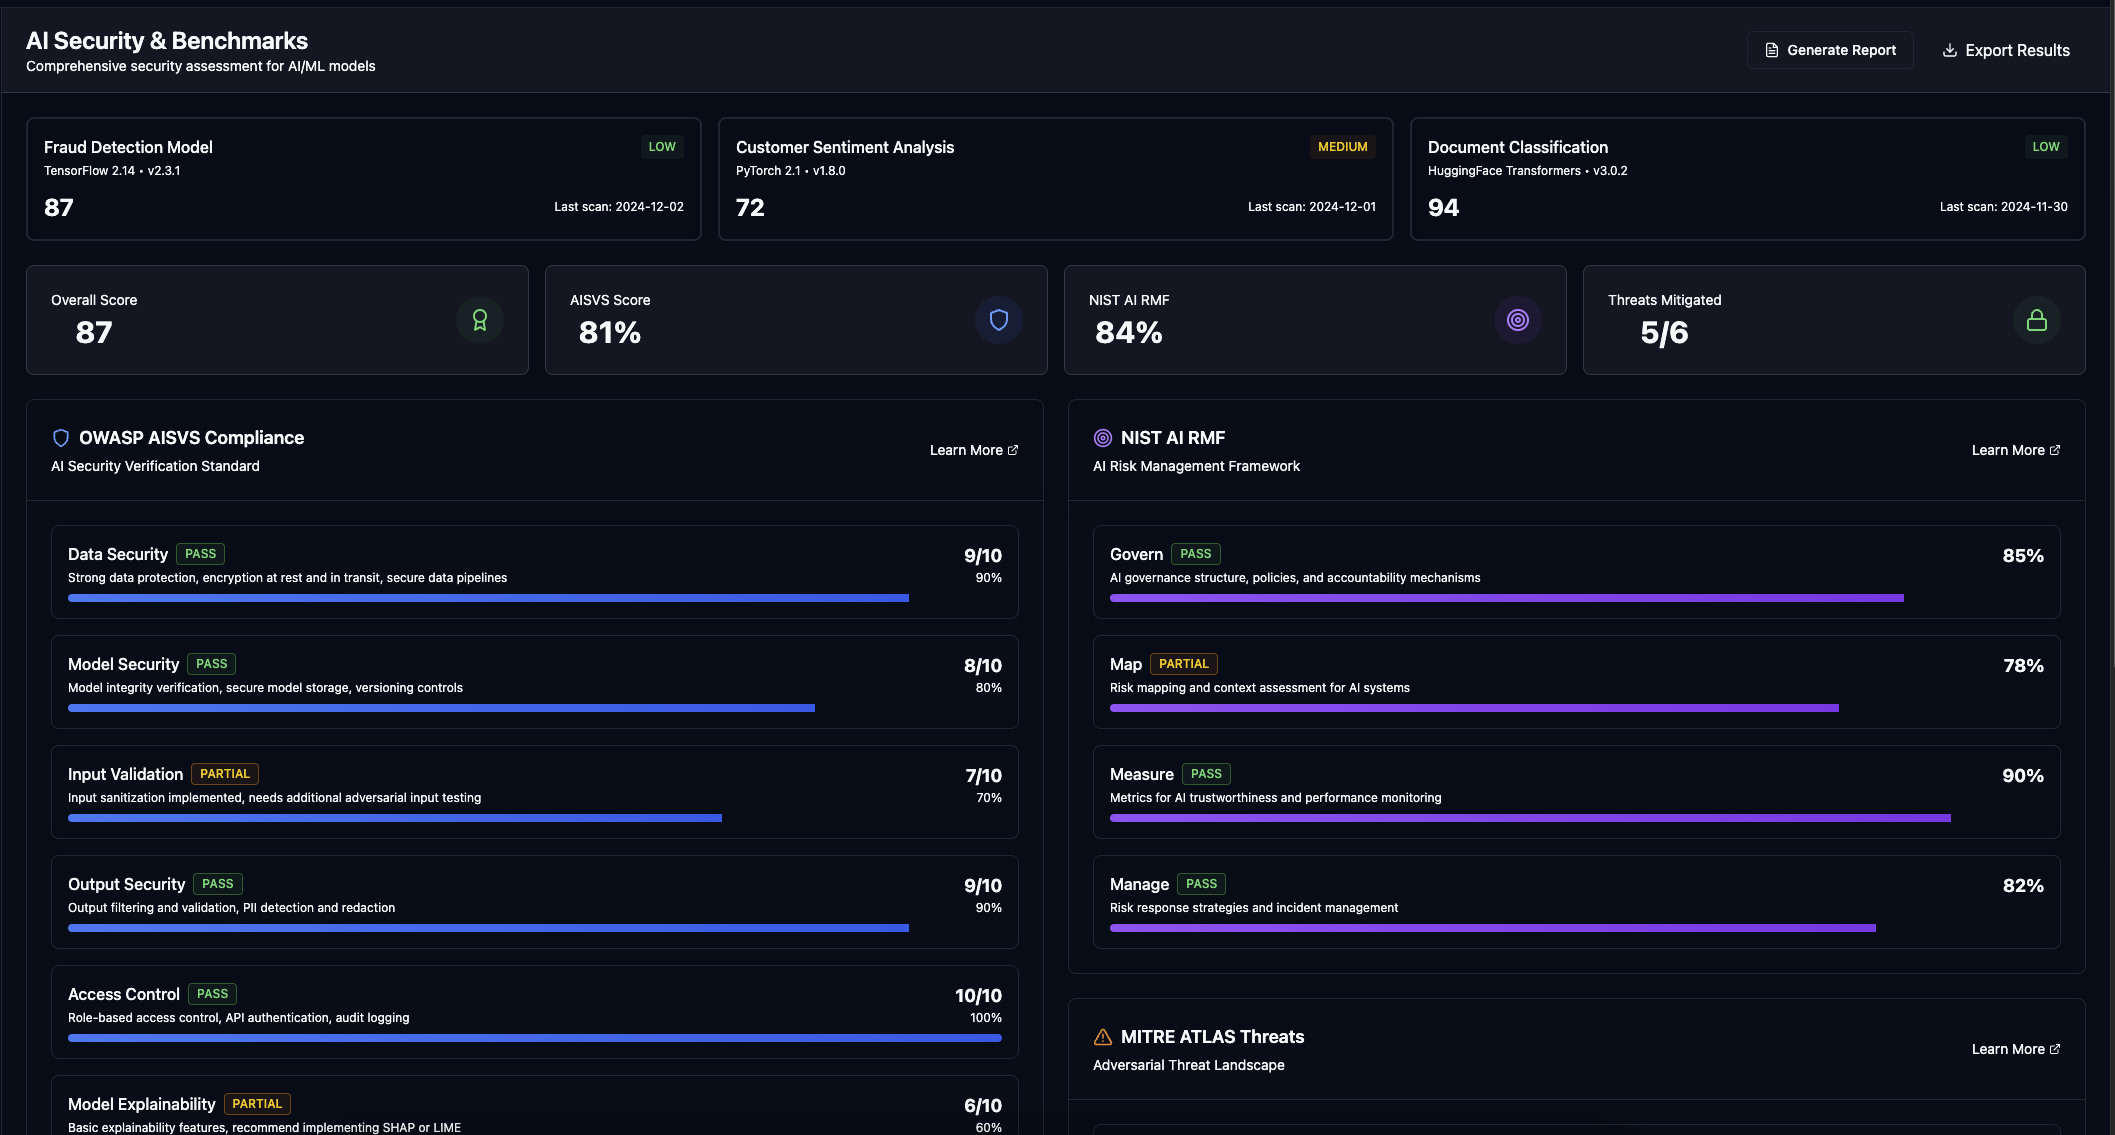2115x1135 pixels.
Task: Expand the Measure section details
Action: [x=1578, y=791]
